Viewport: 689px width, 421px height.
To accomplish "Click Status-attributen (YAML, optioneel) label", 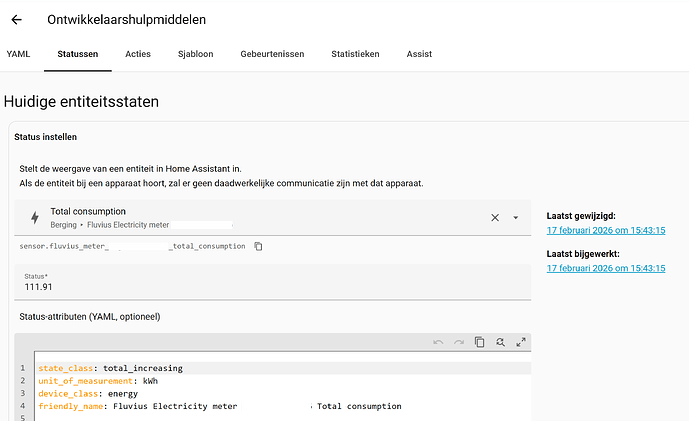I will [x=90, y=317].
